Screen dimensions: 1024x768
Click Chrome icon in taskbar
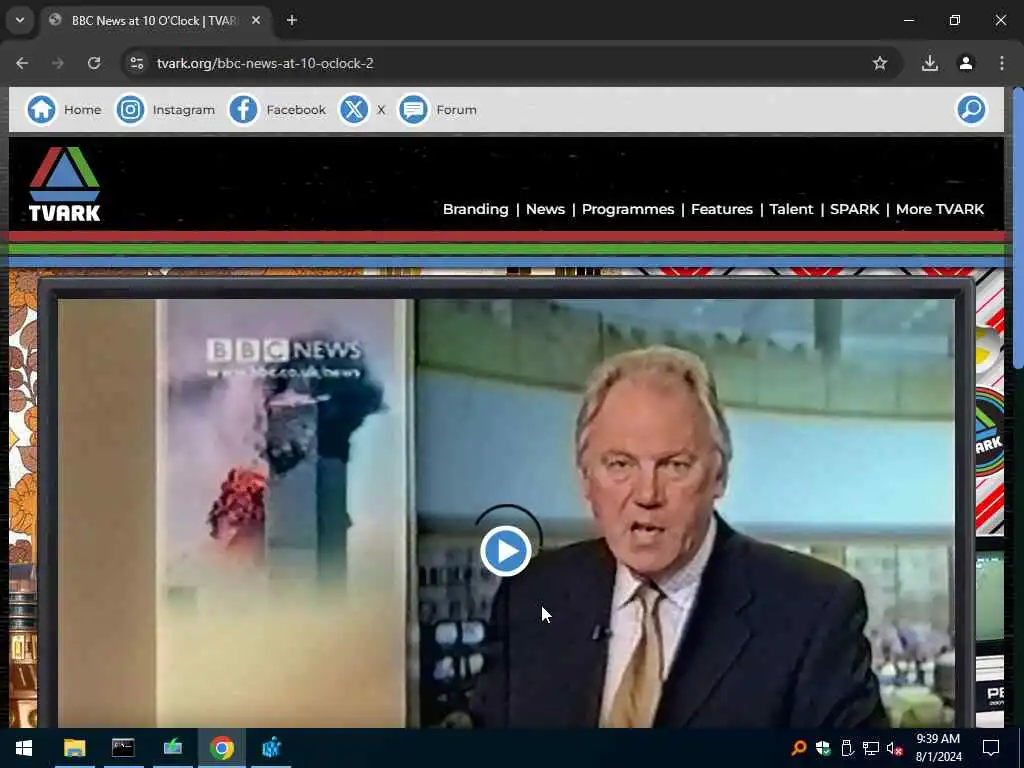click(222, 748)
